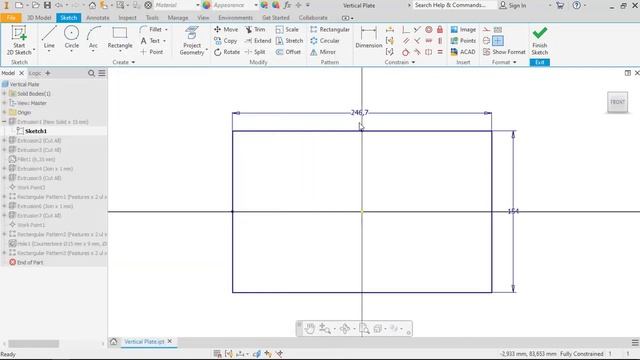Expand the Origin folder node
The width and height of the screenshot is (640, 360).
[x=4, y=112]
